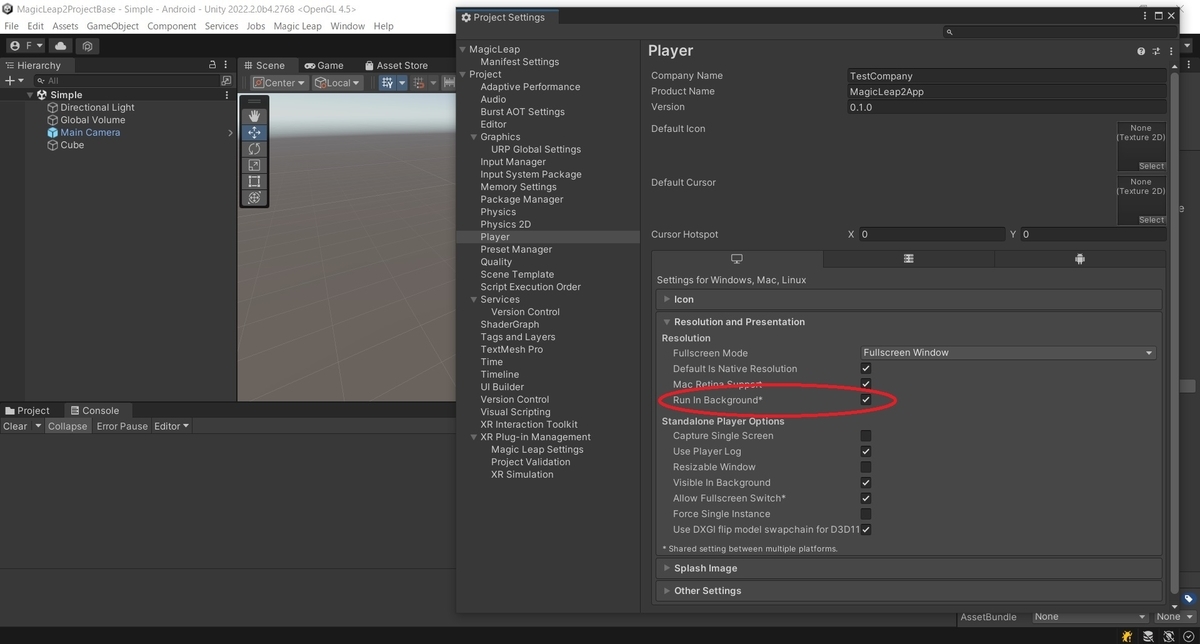
Task: Click Select under Default Icon
Action: (1152, 166)
